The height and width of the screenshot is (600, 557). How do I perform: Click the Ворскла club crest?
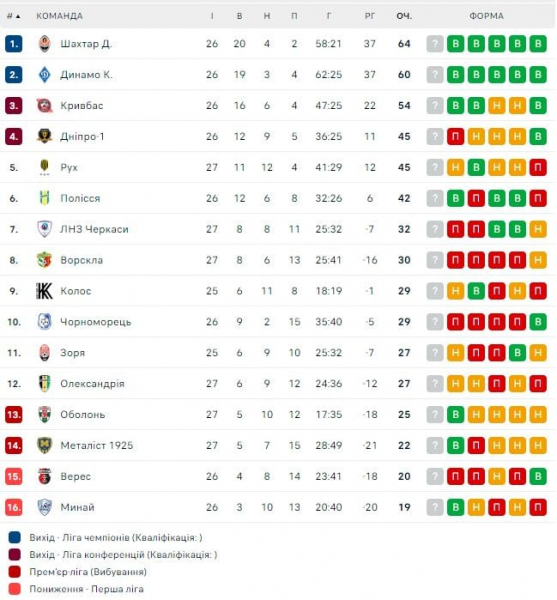pos(44,260)
